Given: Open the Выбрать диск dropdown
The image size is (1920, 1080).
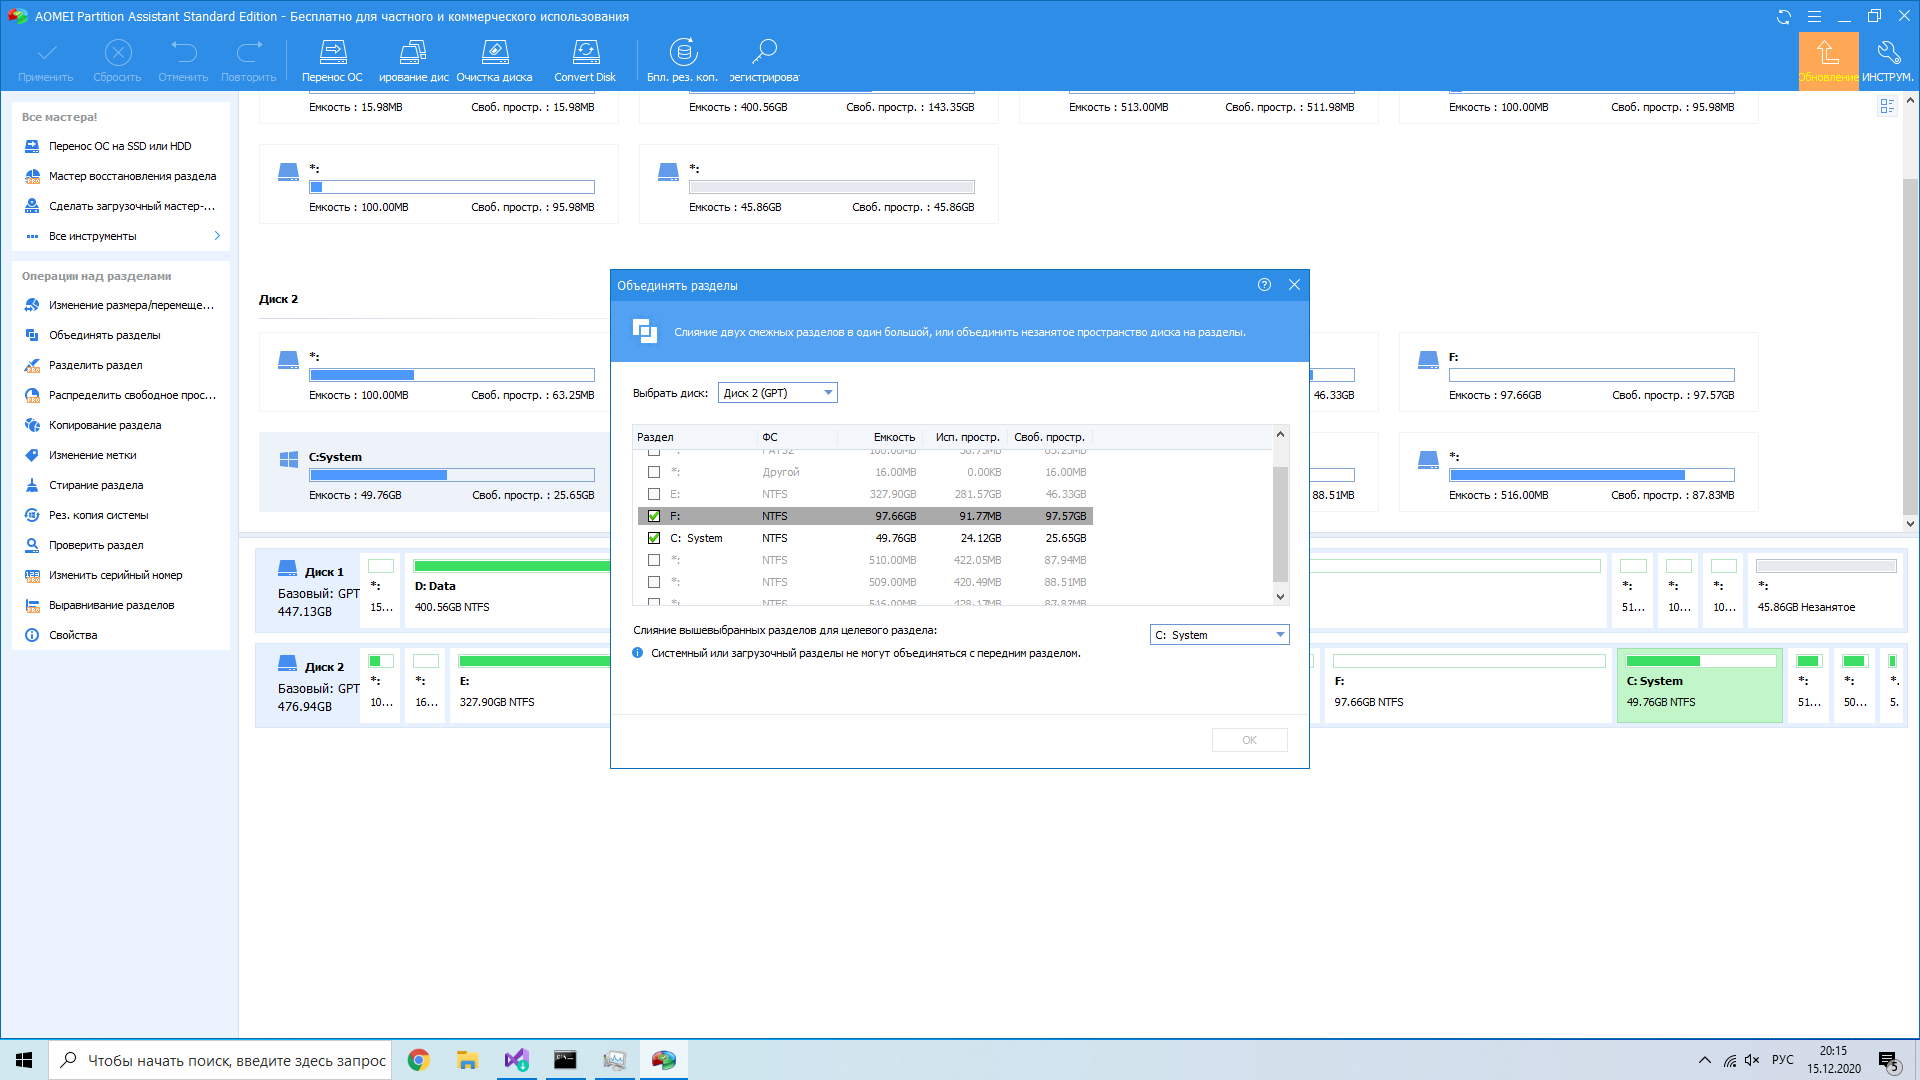Looking at the screenshot, I should pos(777,393).
